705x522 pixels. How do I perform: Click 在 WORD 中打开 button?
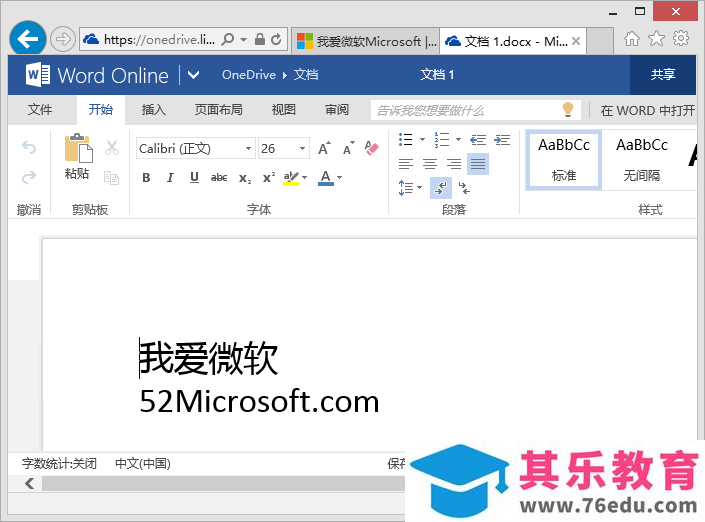[647, 110]
